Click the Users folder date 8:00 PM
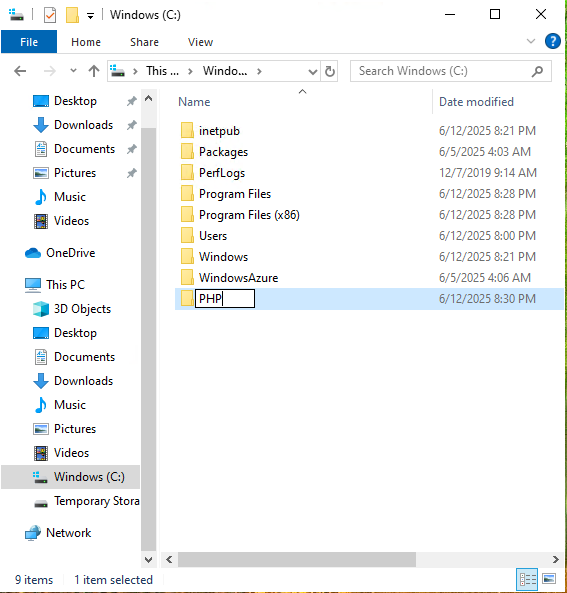Viewport: 567px width, 593px height. tap(487, 236)
